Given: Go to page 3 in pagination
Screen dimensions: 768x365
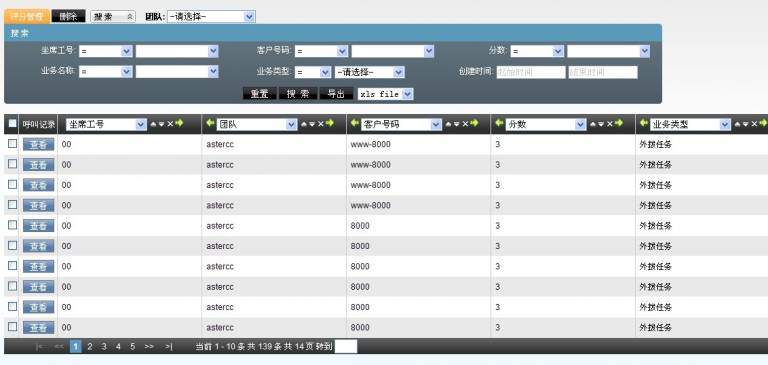Looking at the screenshot, I should coord(104,346).
